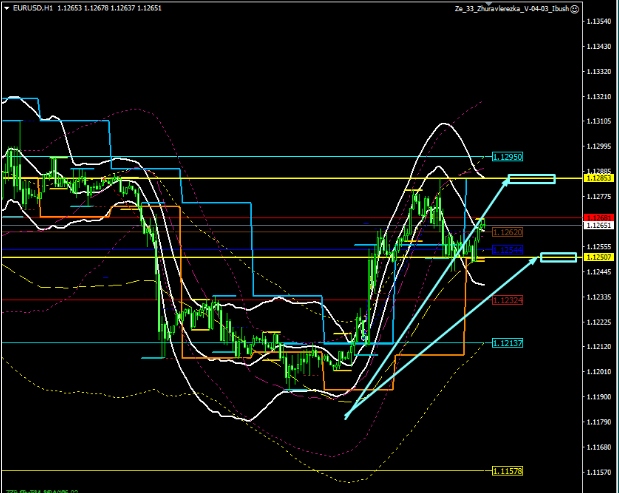
Task: Click the common starting point of cyan arrows
Action: (x=345, y=416)
